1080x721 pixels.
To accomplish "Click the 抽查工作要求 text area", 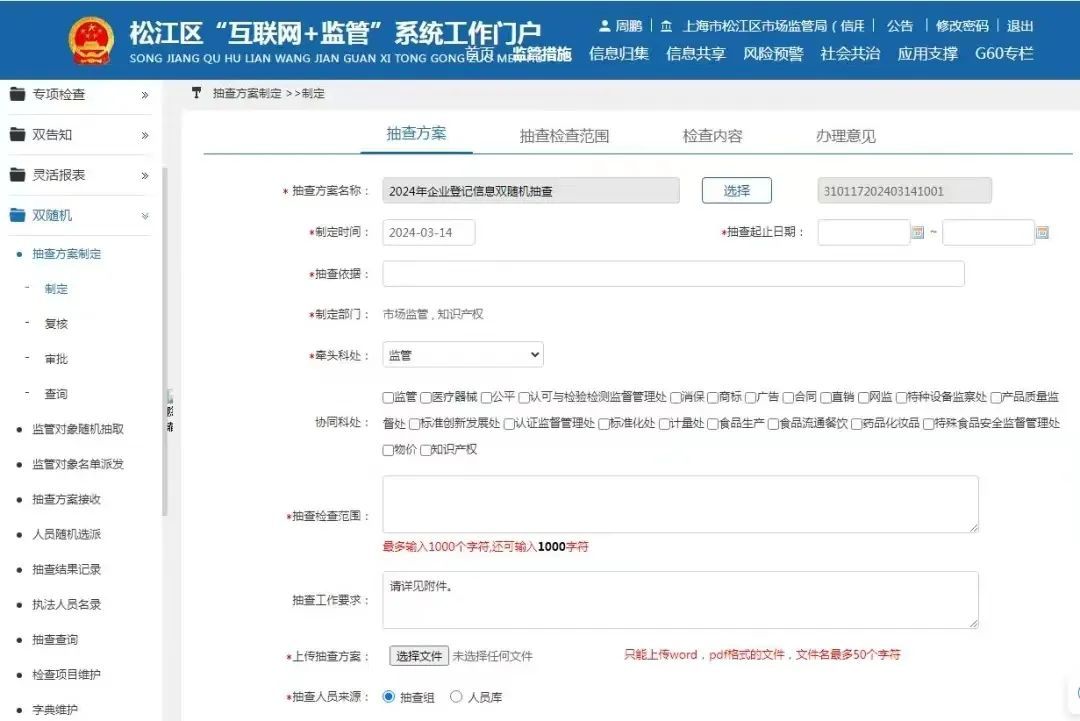I will [681, 600].
